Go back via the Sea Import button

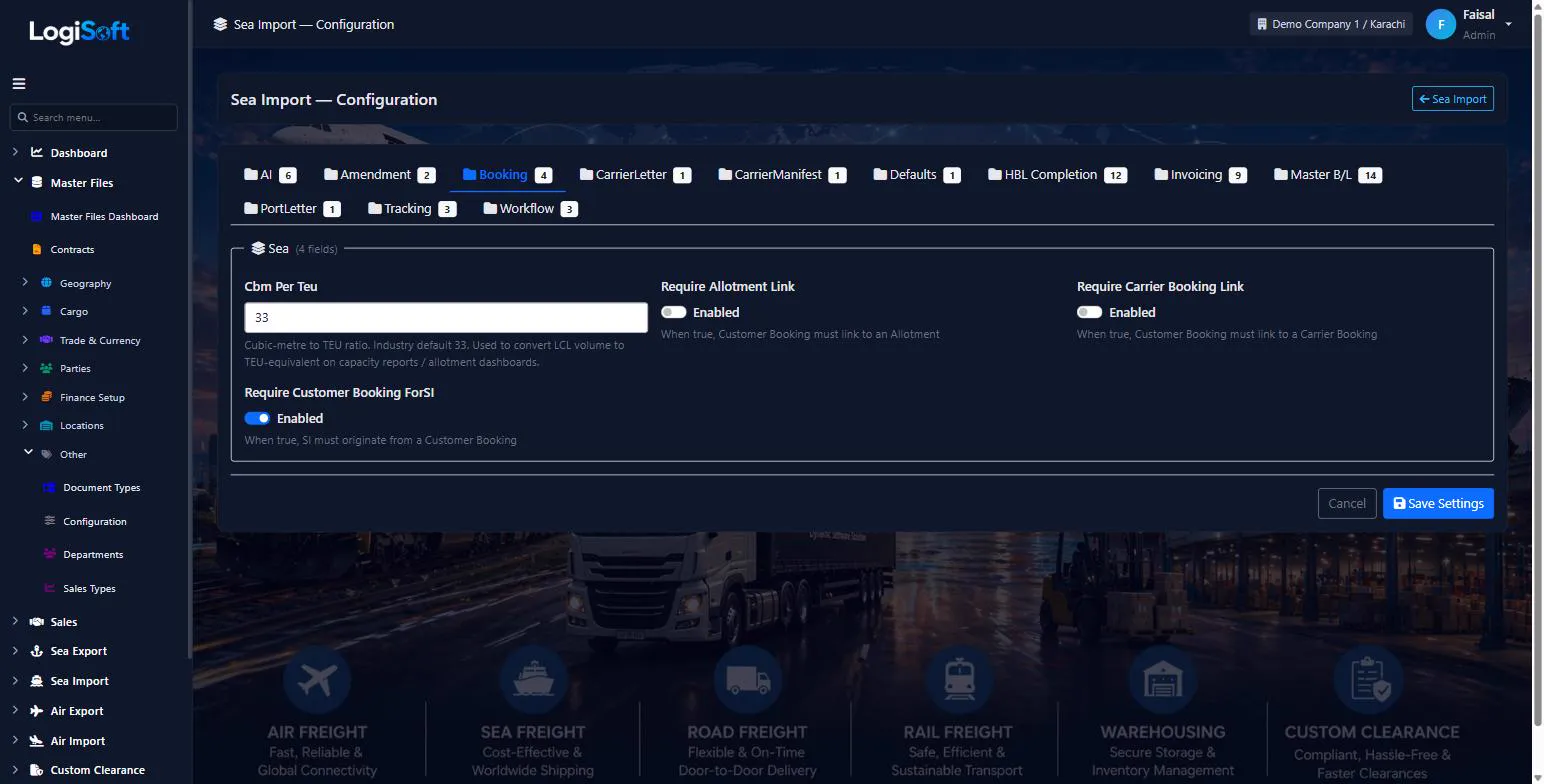coord(1453,99)
